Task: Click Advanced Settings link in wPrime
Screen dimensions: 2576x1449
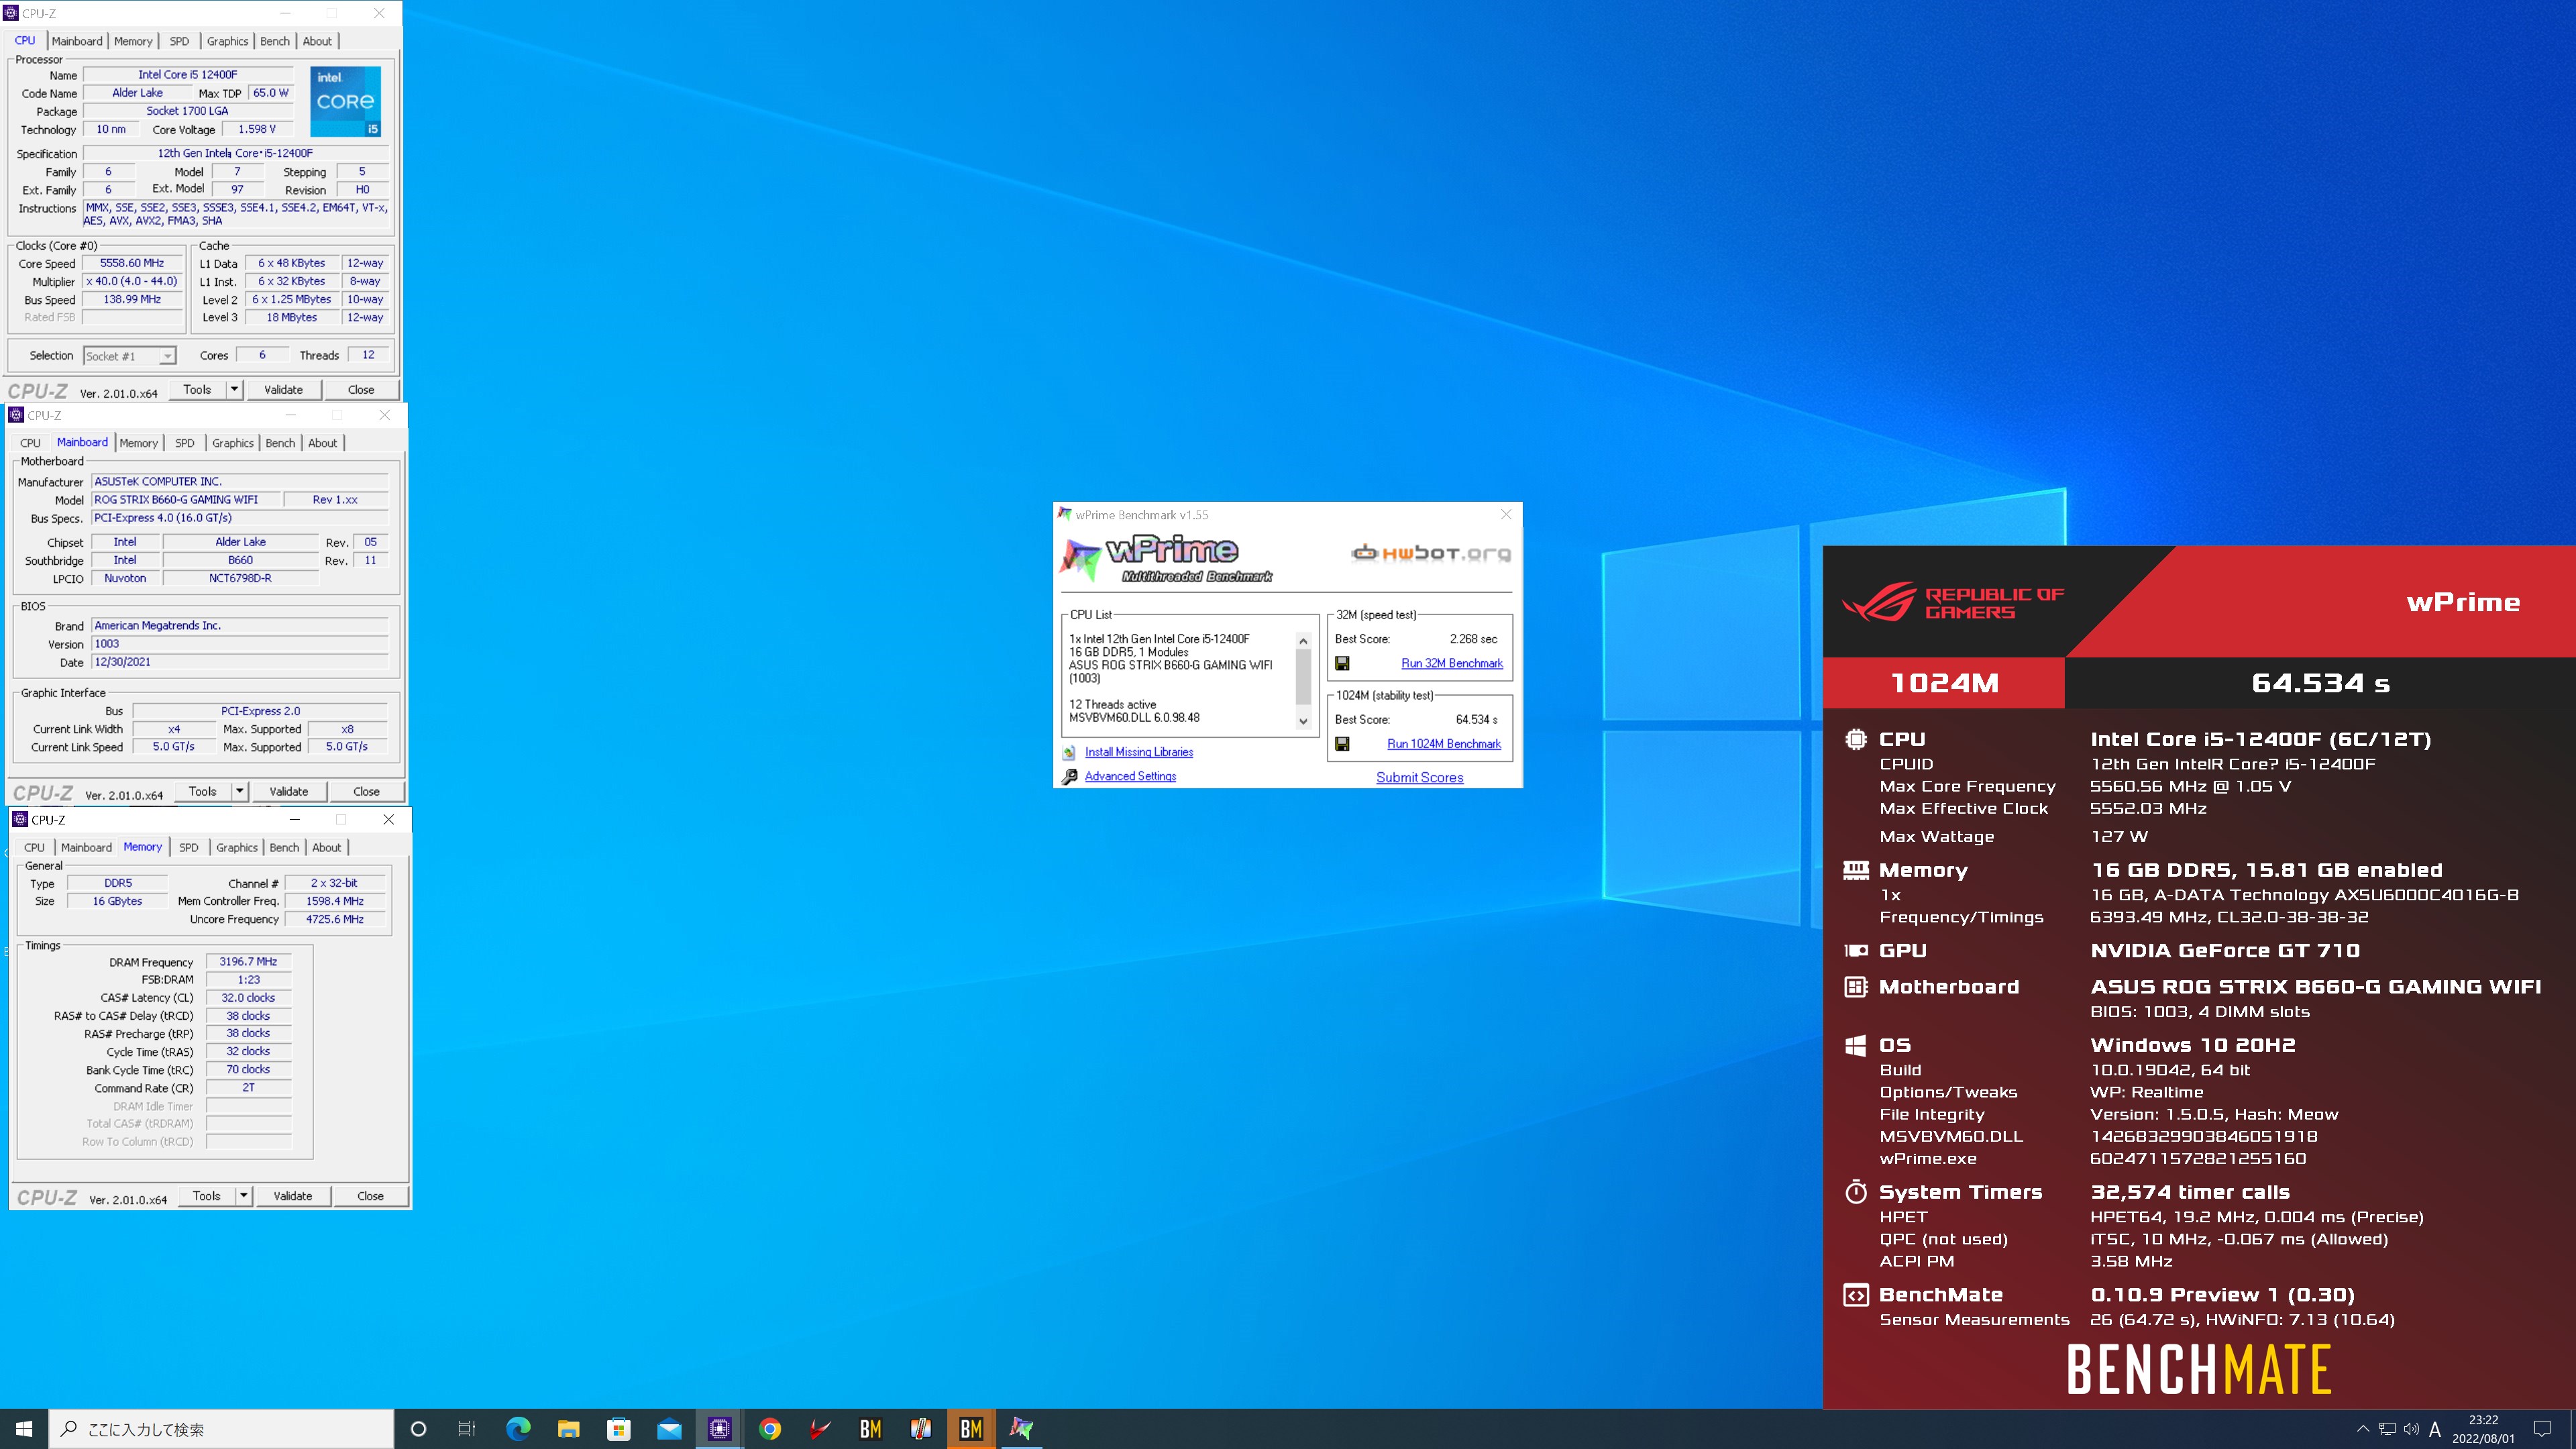Action: coord(1130,776)
